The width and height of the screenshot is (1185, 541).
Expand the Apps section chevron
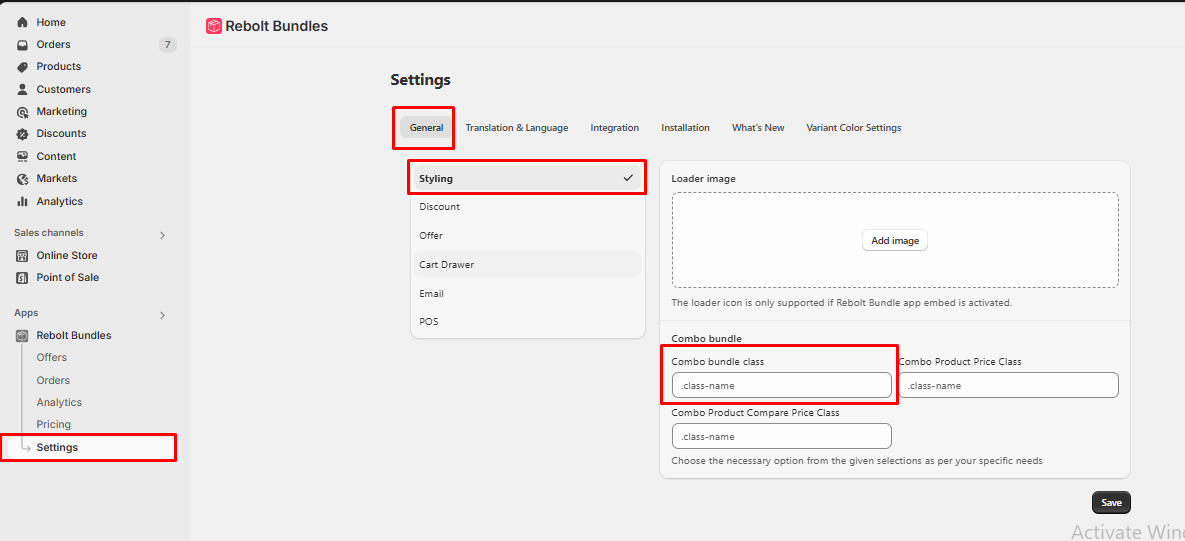162,315
